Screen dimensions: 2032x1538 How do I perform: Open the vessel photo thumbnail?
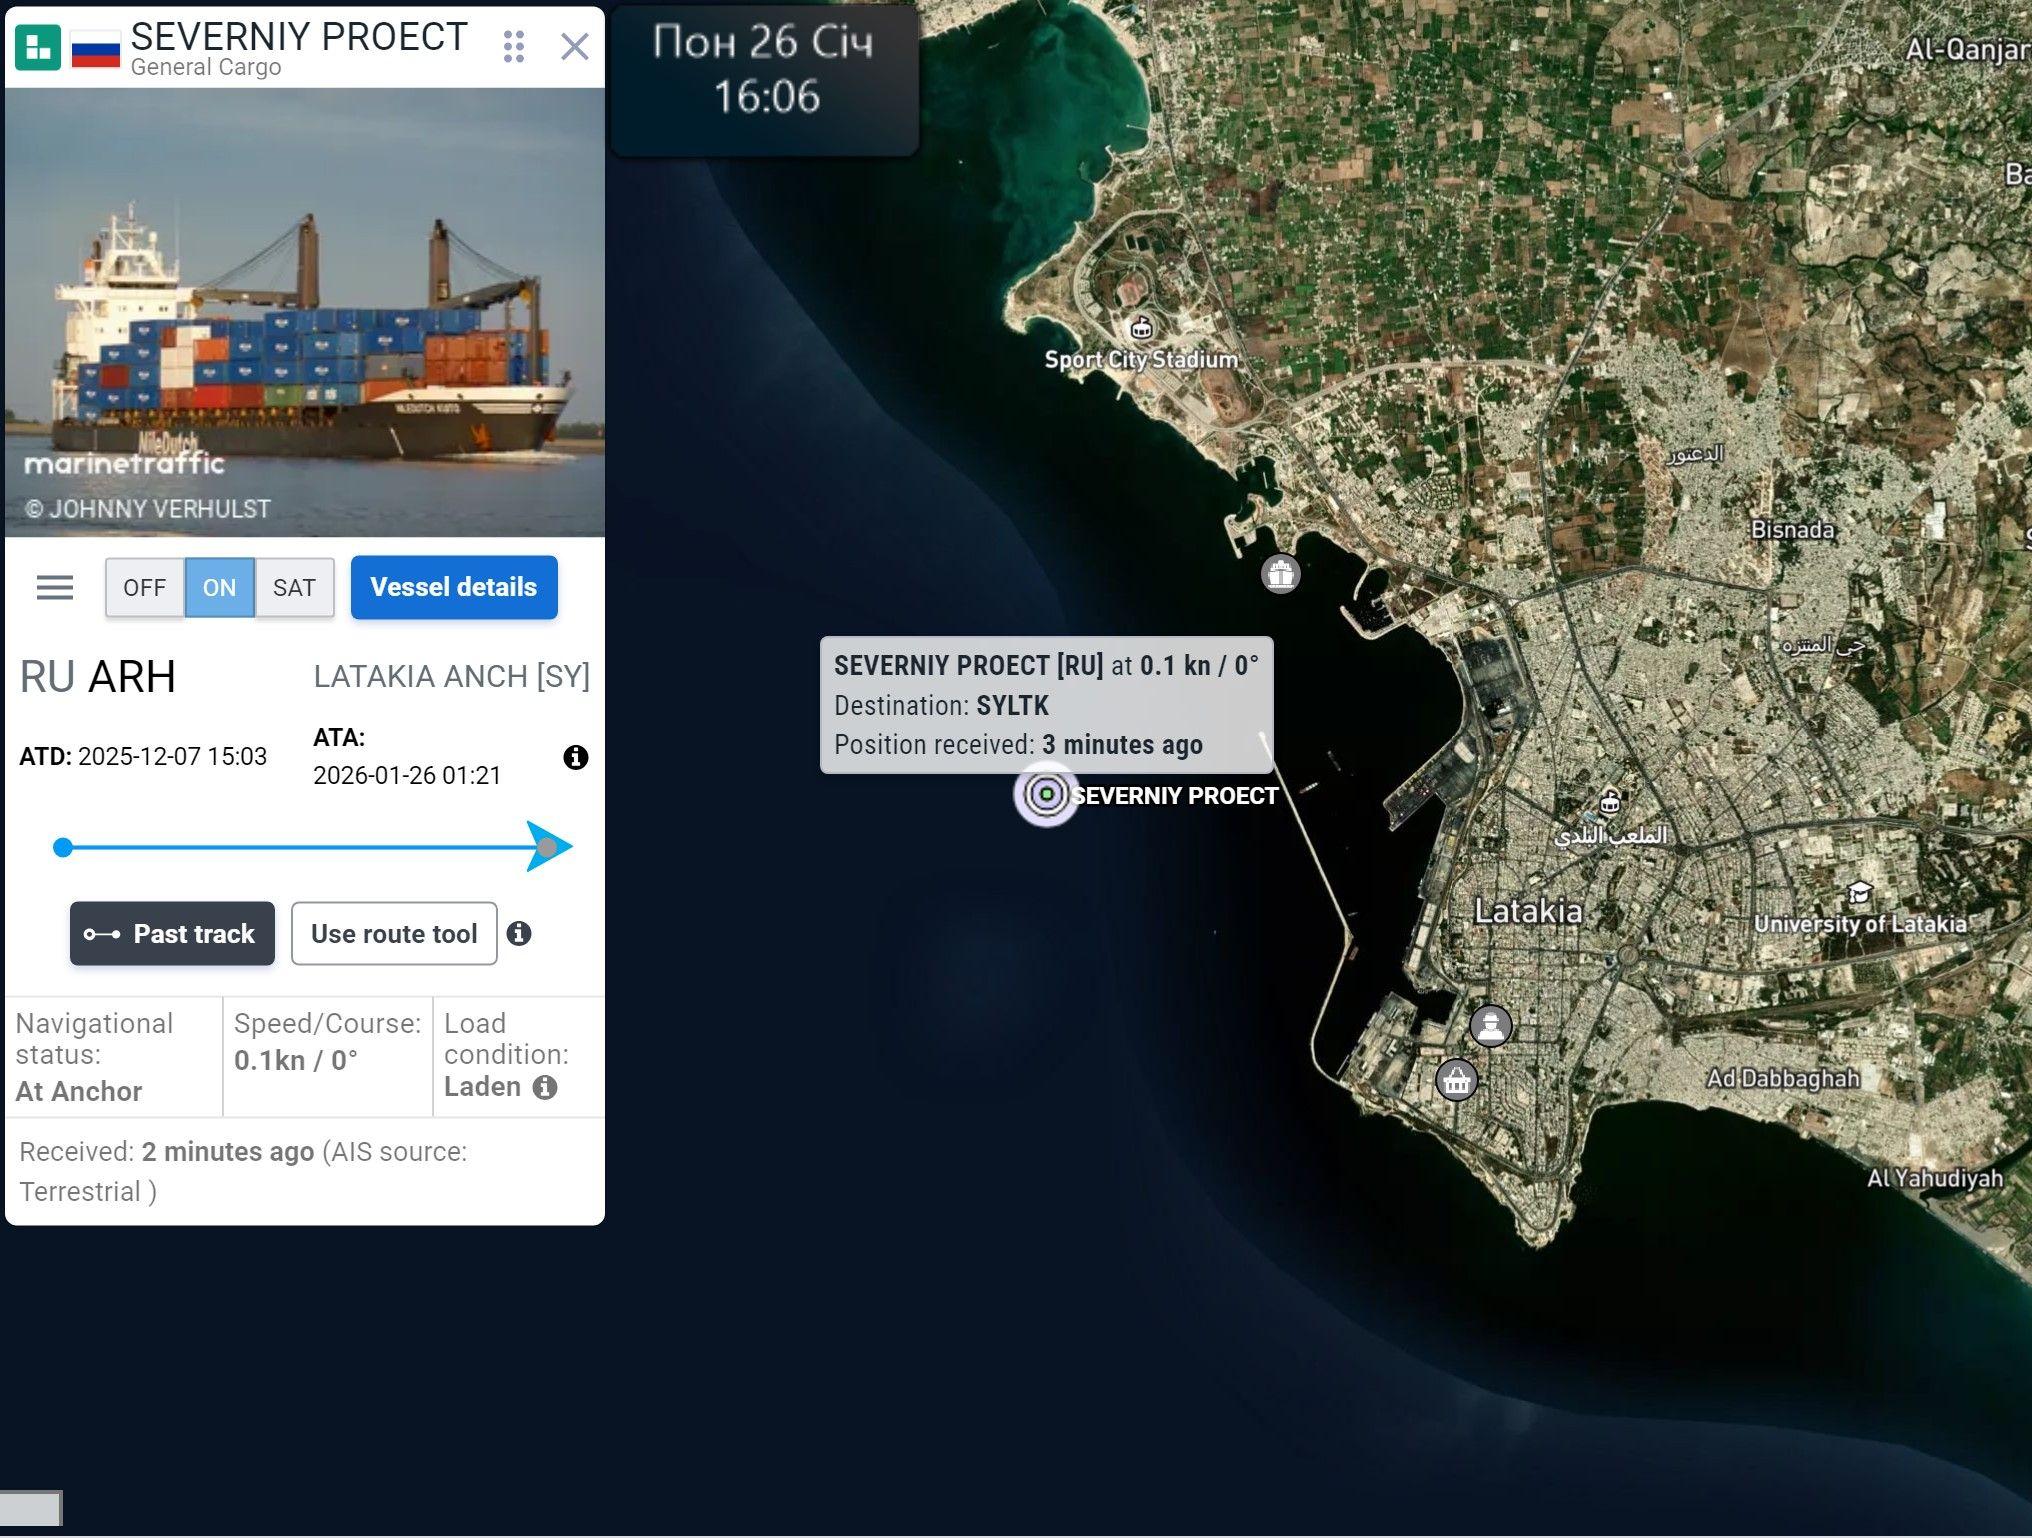pyautogui.click(x=305, y=312)
